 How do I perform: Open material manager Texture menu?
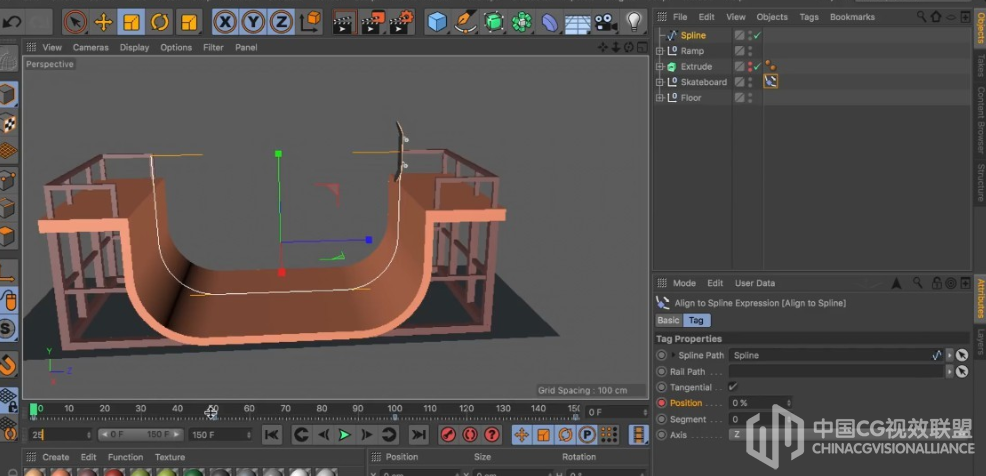point(170,457)
